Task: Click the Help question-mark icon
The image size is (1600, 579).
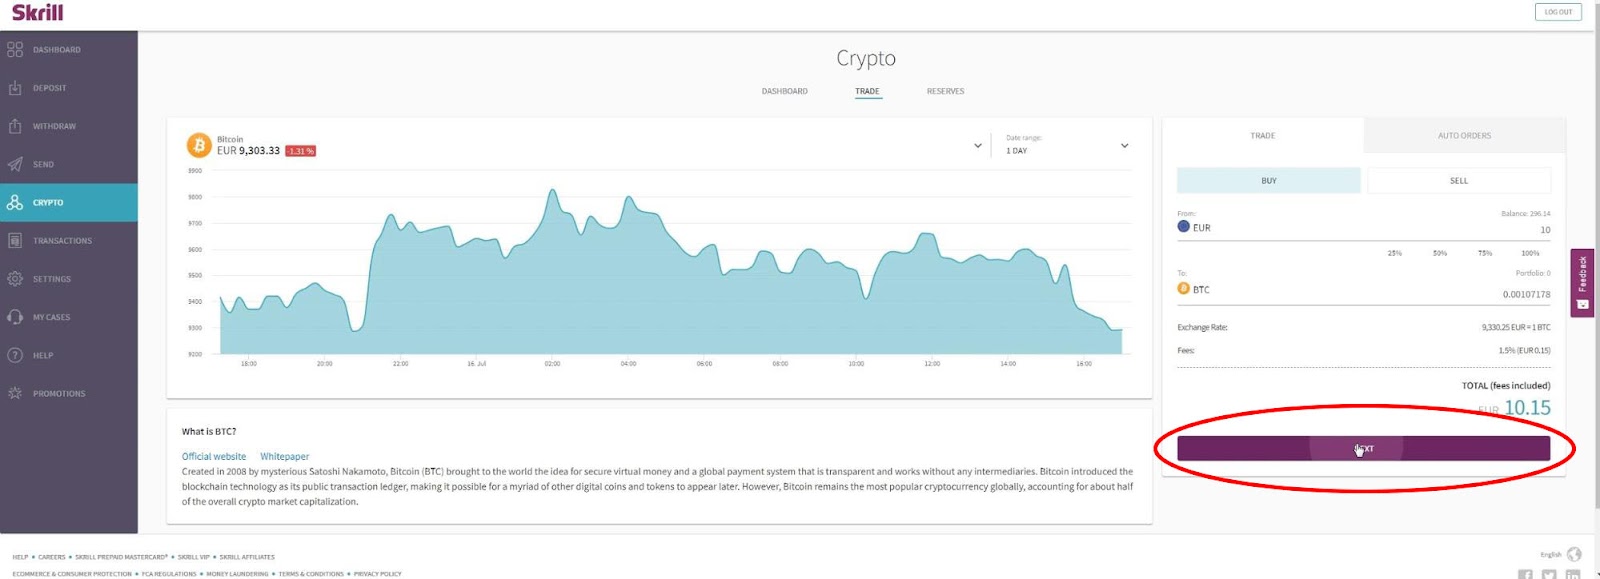Action: pyautogui.click(x=15, y=355)
